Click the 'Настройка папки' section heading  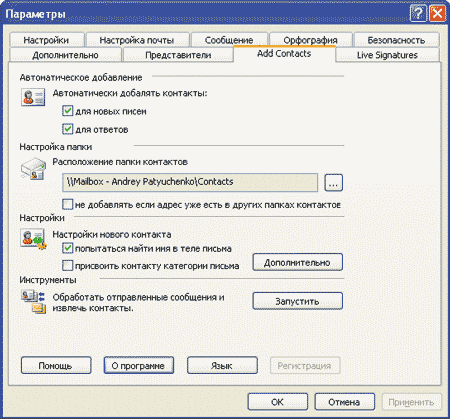pos(56,147)
